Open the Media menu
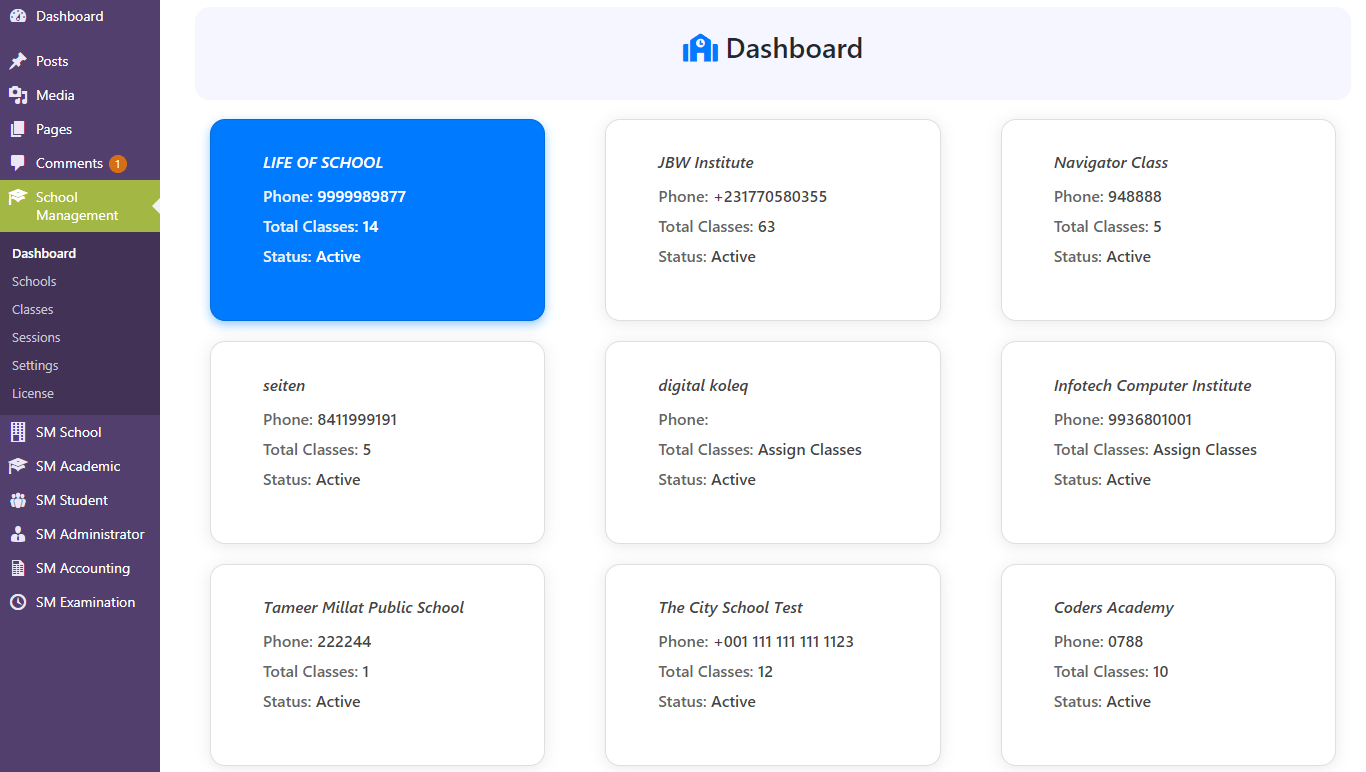Image resolution: width=1366 pixels, height=772 pixels. 80,95
